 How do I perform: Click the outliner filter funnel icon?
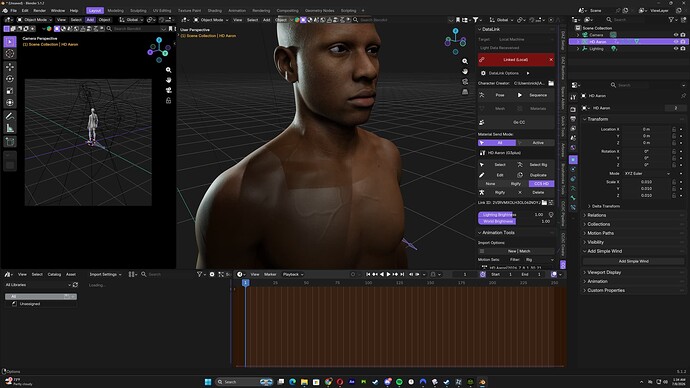coord(671,20)
